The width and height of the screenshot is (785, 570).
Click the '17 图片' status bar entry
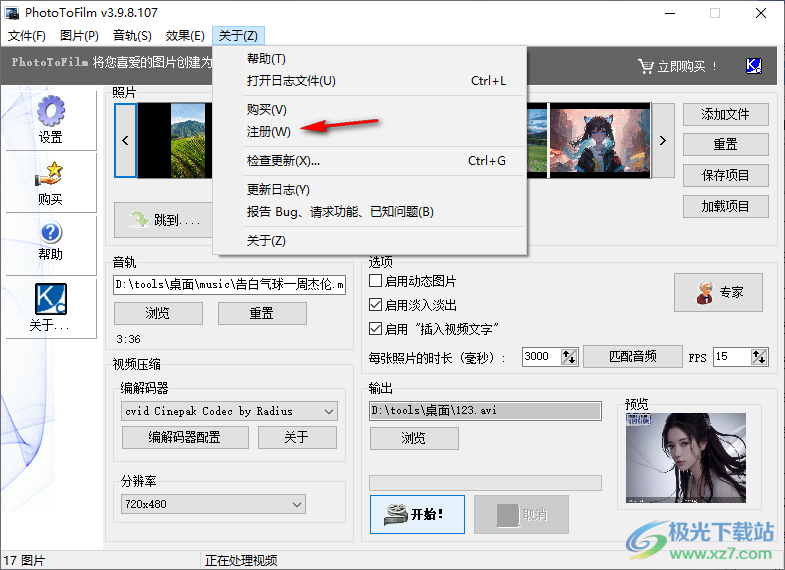pyautogui.click(x=25, y=560)
